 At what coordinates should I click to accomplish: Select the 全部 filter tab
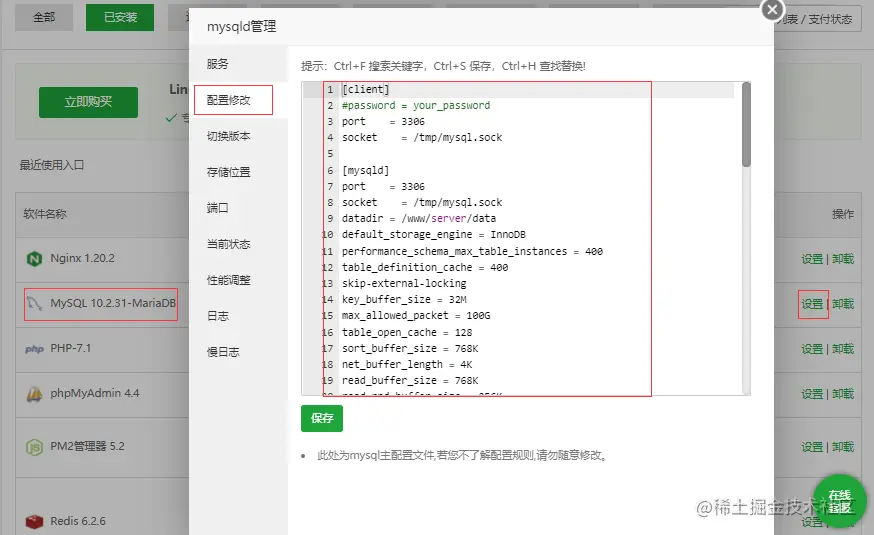click(44, 17)
